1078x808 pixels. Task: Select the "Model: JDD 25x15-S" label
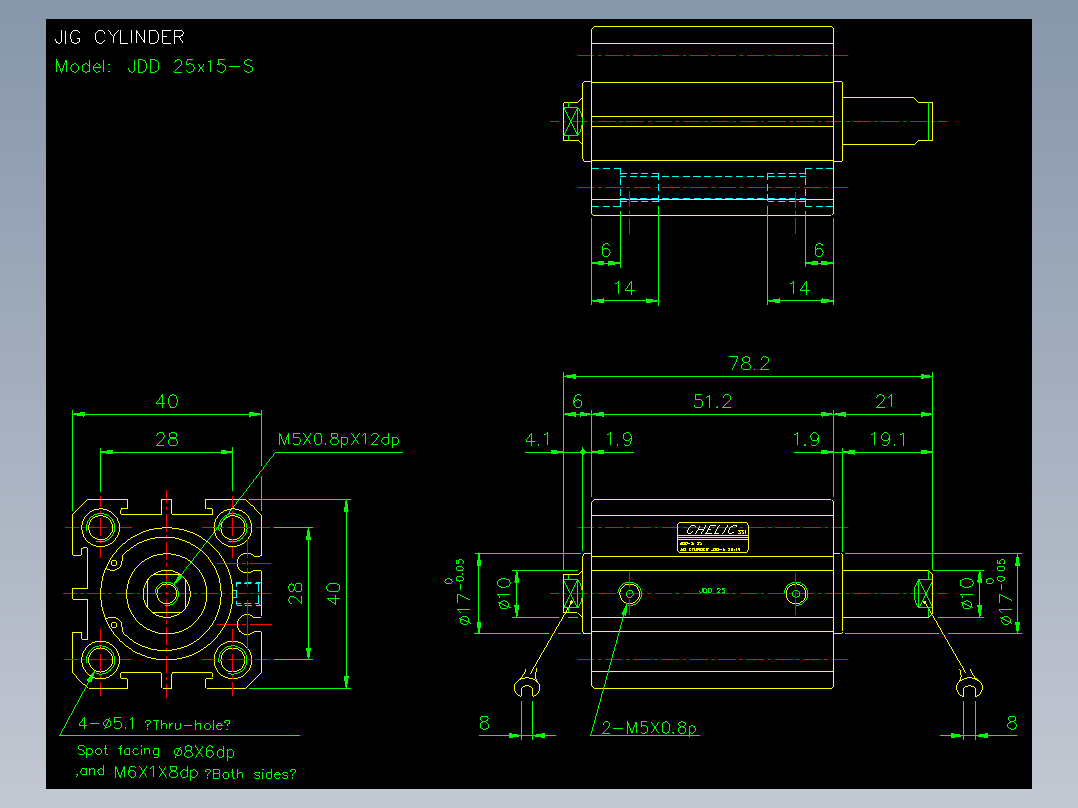point(154,67)
